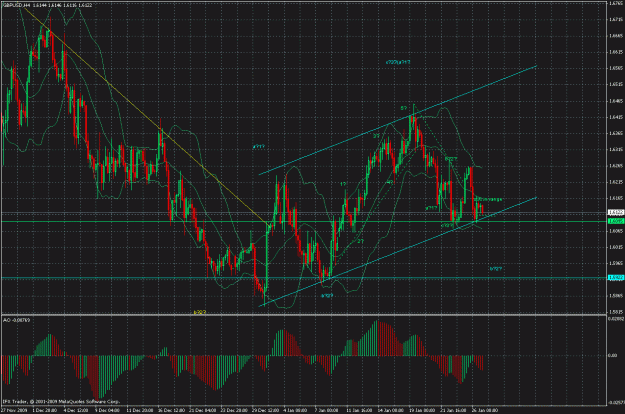Viewport: 625px width, 414px height.
Task: Click the yellow wave label at the chart bottom
Action: click(200, 312)
